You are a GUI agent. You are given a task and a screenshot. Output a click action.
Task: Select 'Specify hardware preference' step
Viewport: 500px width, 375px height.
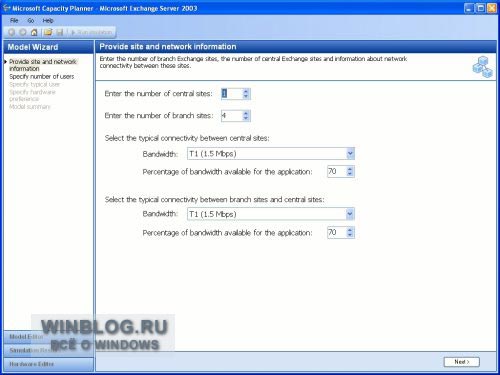[32, 95]
